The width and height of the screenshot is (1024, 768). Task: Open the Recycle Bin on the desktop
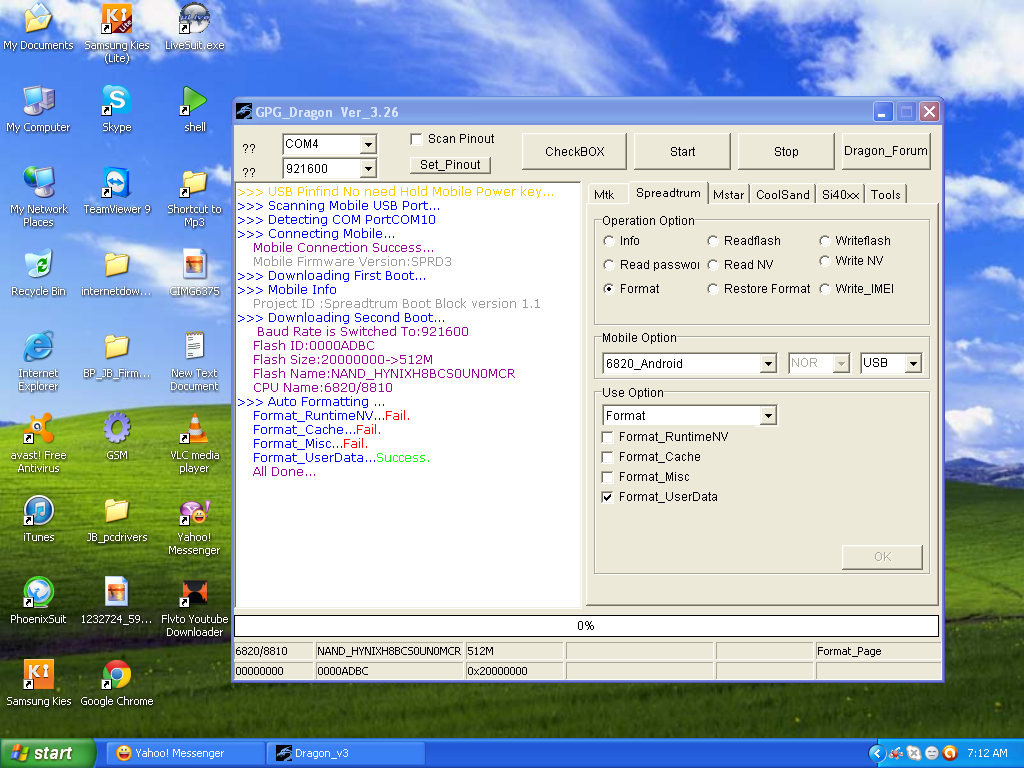tap(38, 265)
